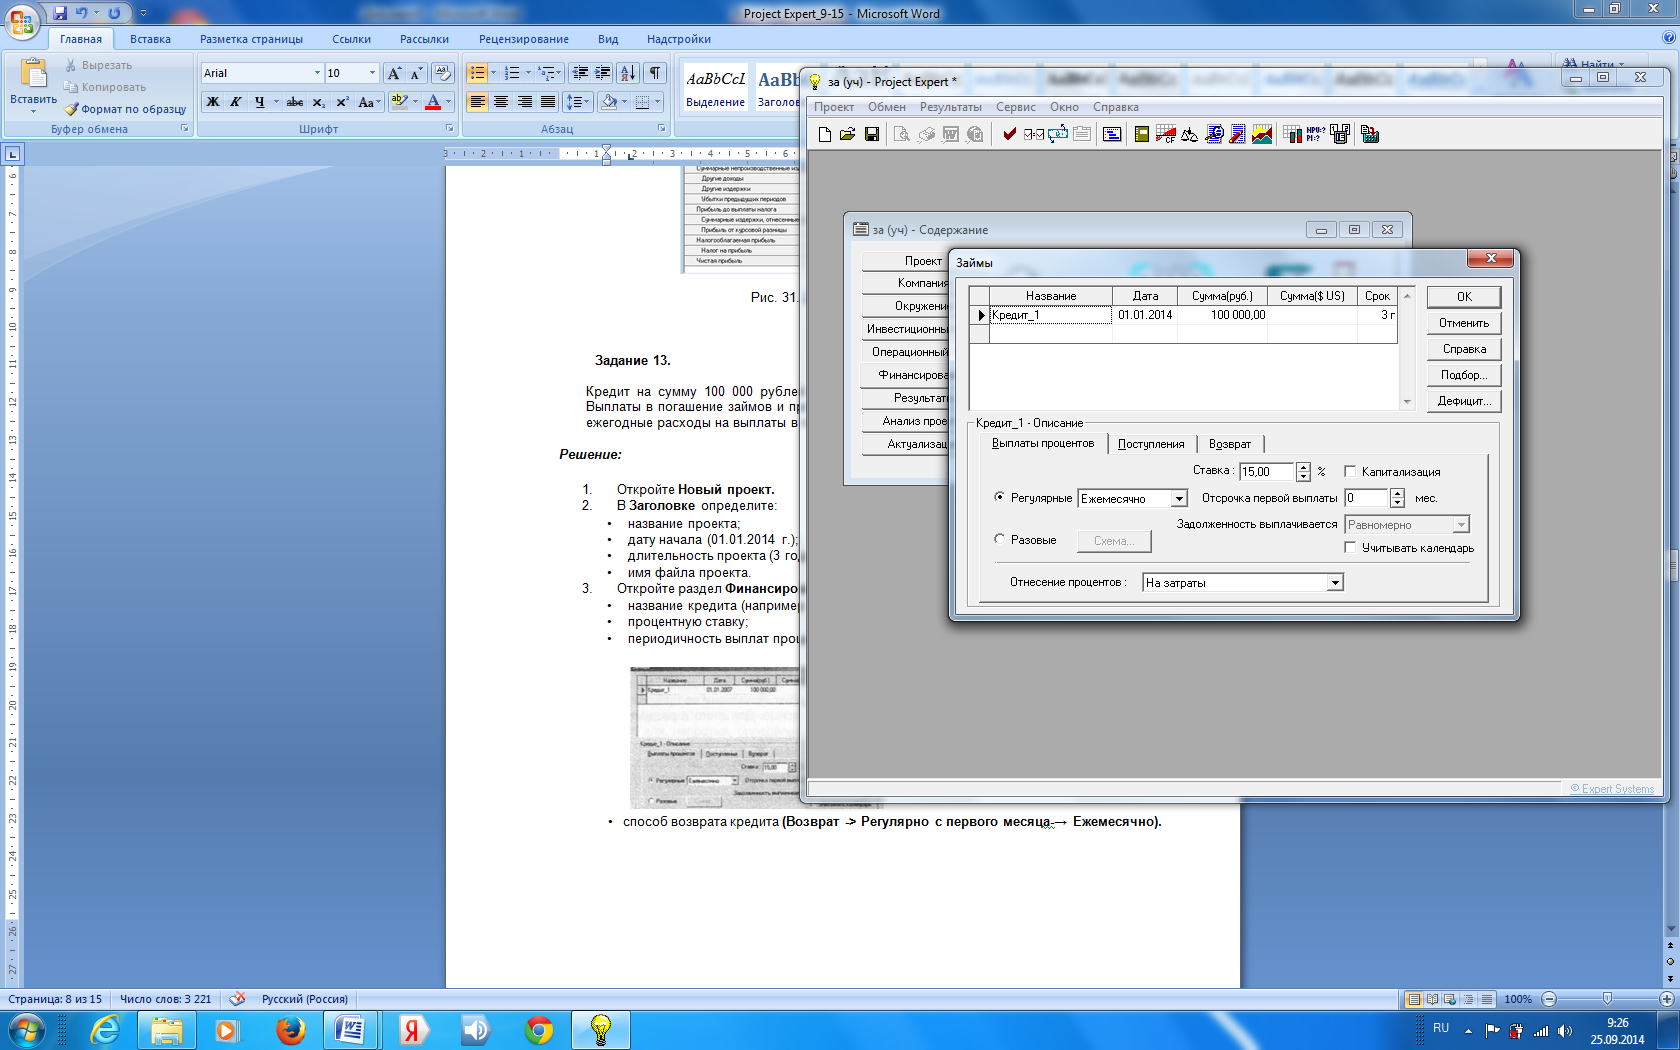Click the Word zoom slider handle
Screen dimensions: 1680x1050
coord(1607,999)
